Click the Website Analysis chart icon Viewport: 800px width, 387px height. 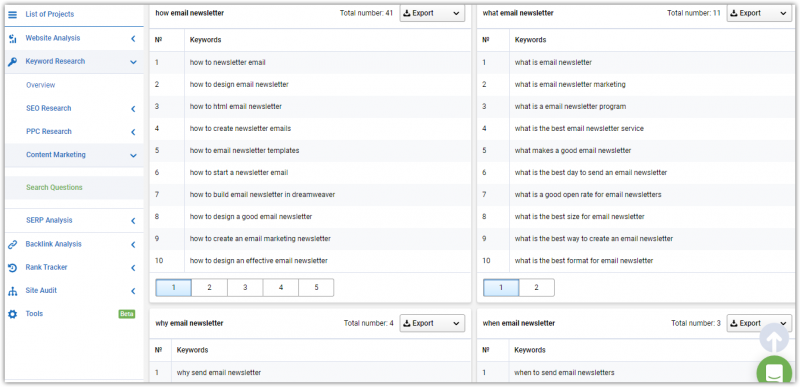point(13,39)
